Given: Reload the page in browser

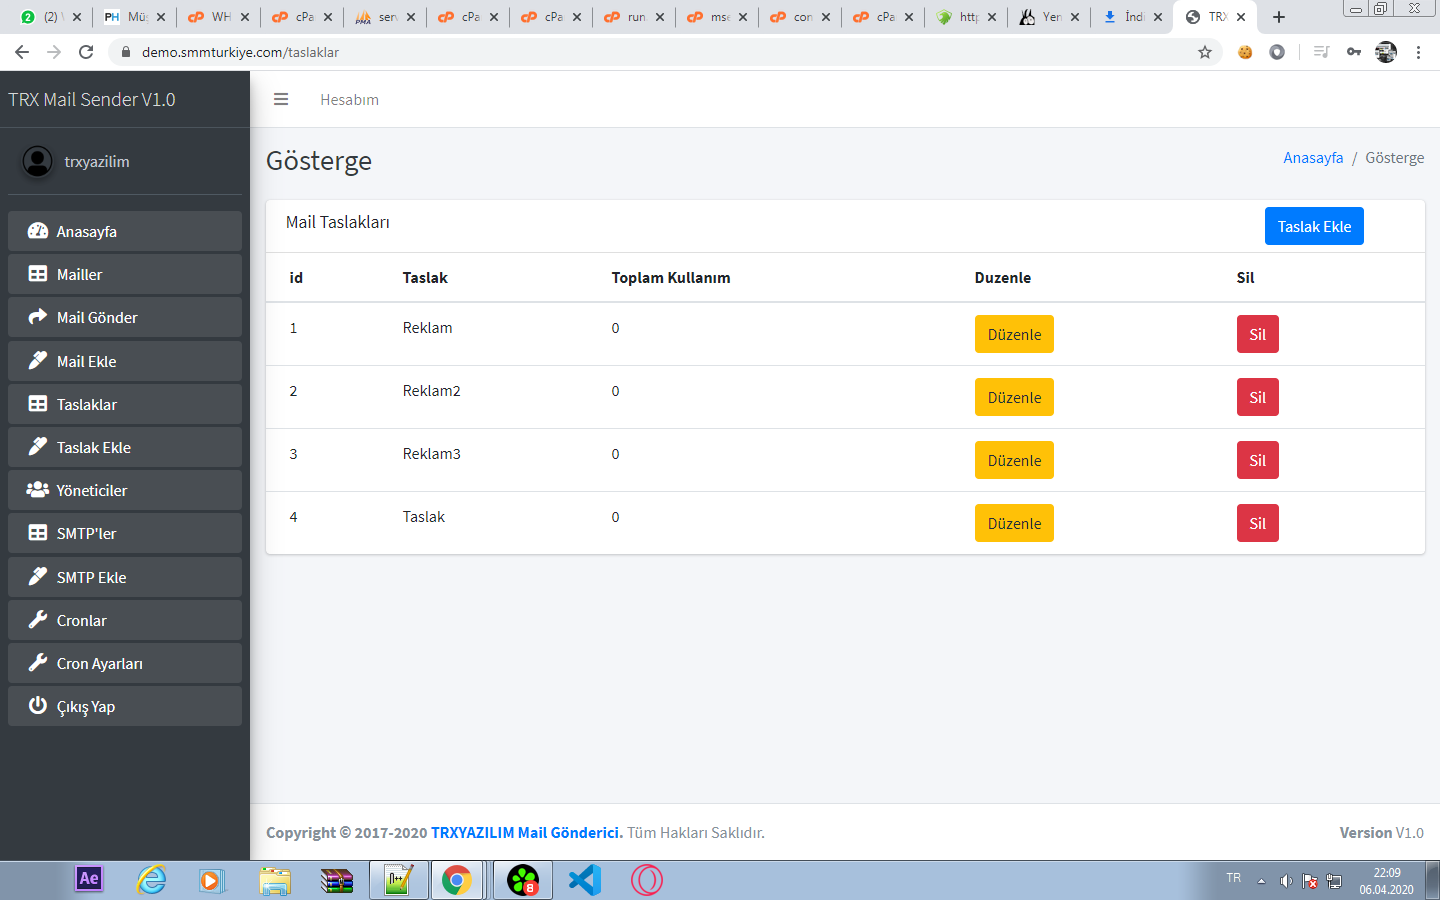Looking at the screenshot, I should (86, 52).
